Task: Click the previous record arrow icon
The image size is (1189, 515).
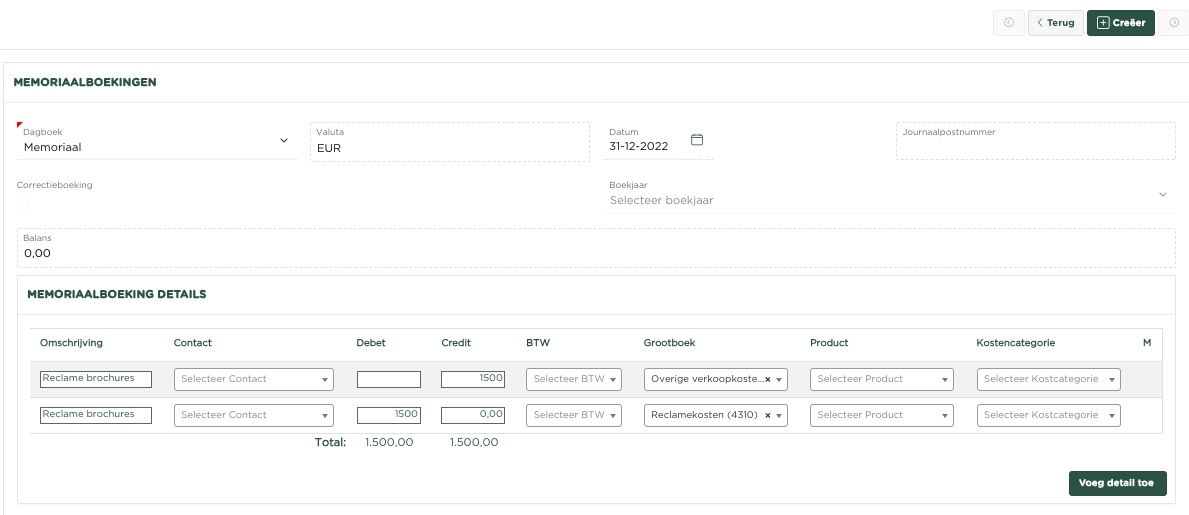Action: (x=1008, y=22)
